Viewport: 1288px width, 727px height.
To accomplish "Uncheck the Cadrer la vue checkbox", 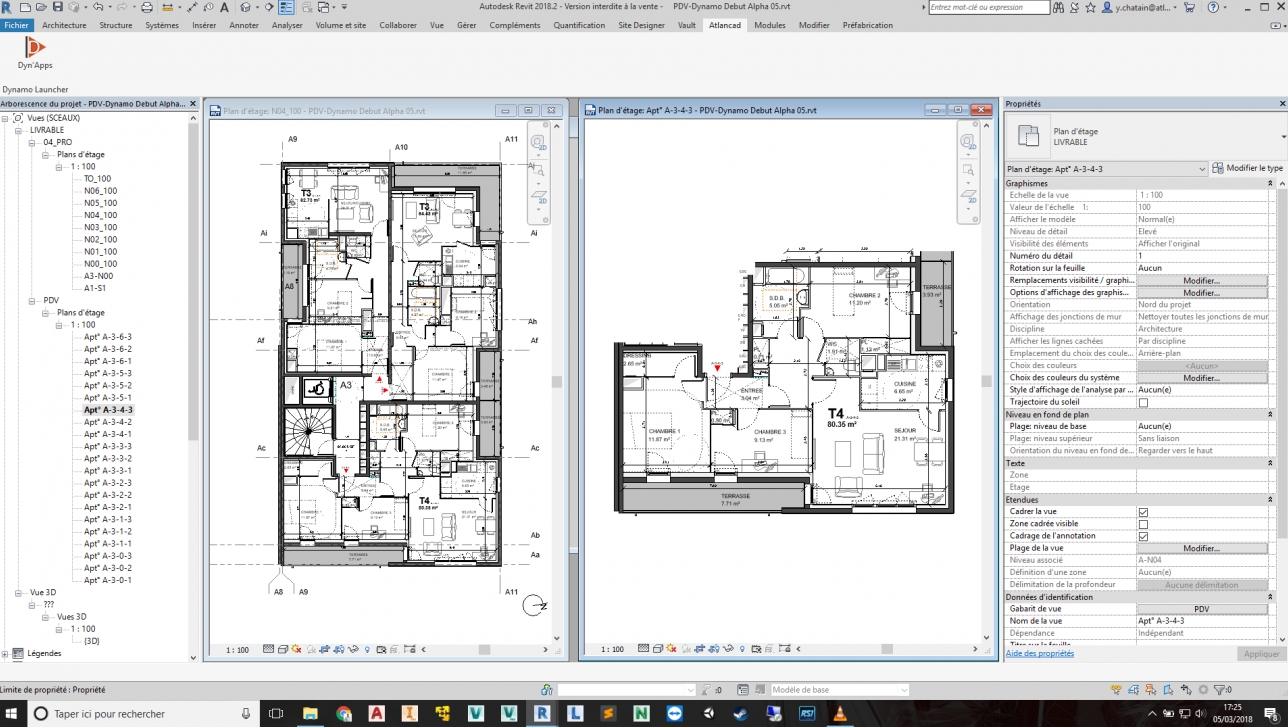I will (x=1143, y=512).
